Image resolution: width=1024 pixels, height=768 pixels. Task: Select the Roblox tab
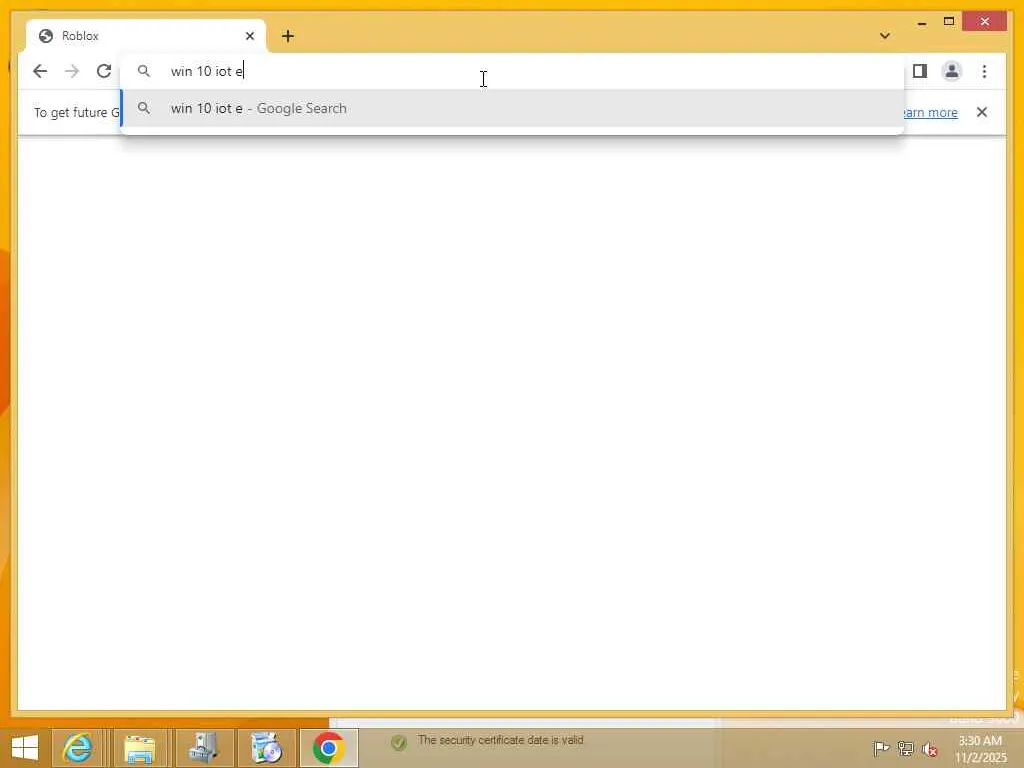pos(146,36)
